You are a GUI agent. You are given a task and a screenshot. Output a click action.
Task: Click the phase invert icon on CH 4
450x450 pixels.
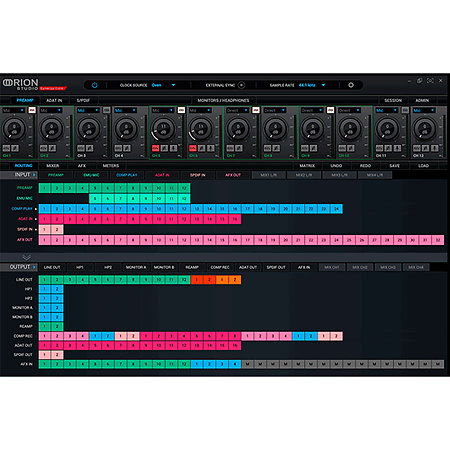(127, 148)
